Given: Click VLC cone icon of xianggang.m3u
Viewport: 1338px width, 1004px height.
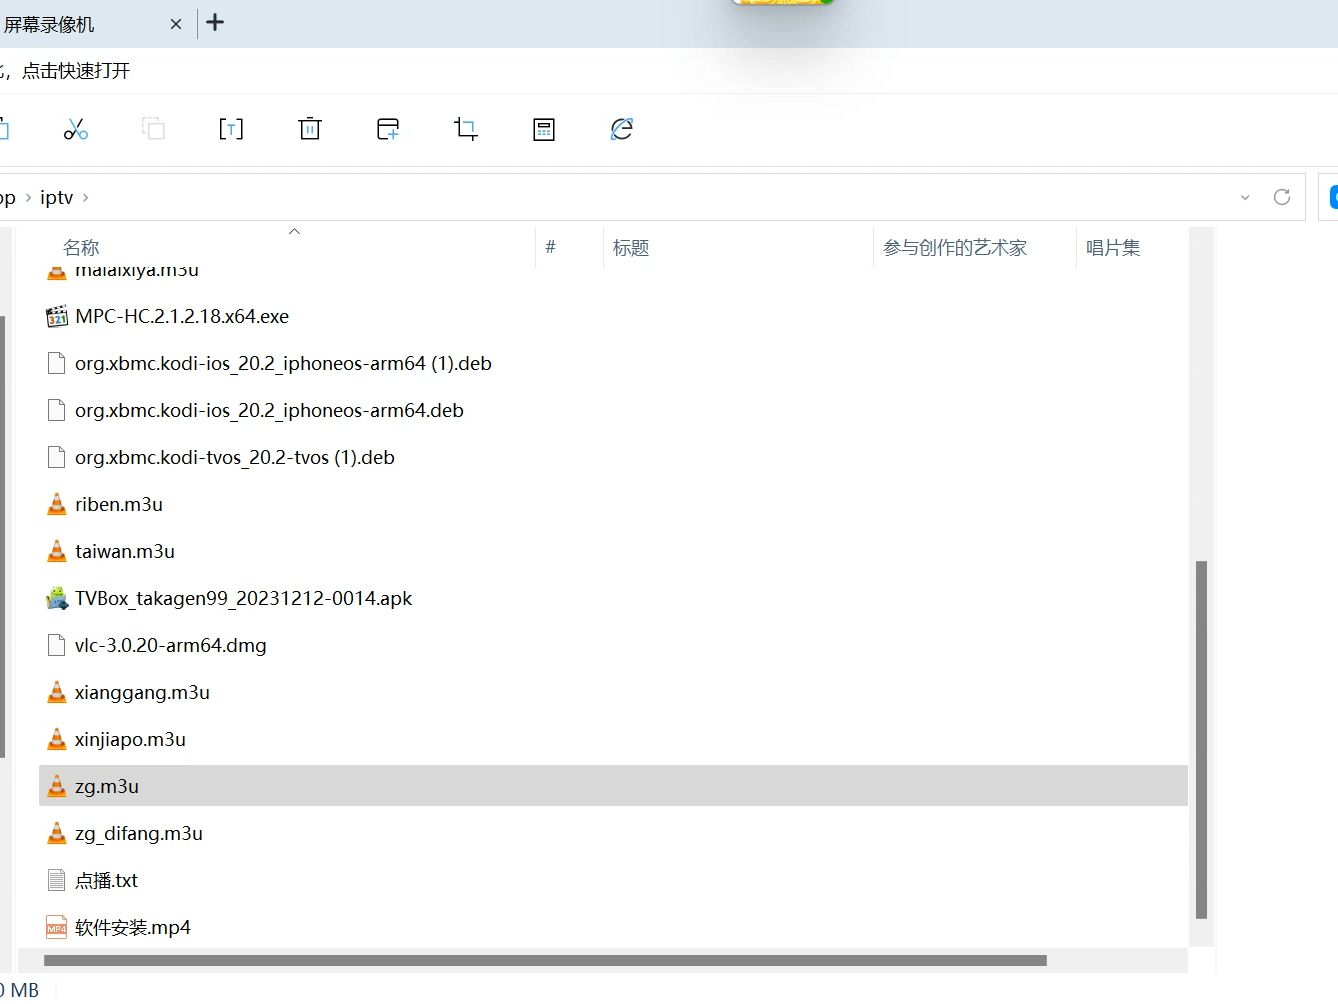Looking at the screenshot, I should point(57,692).
